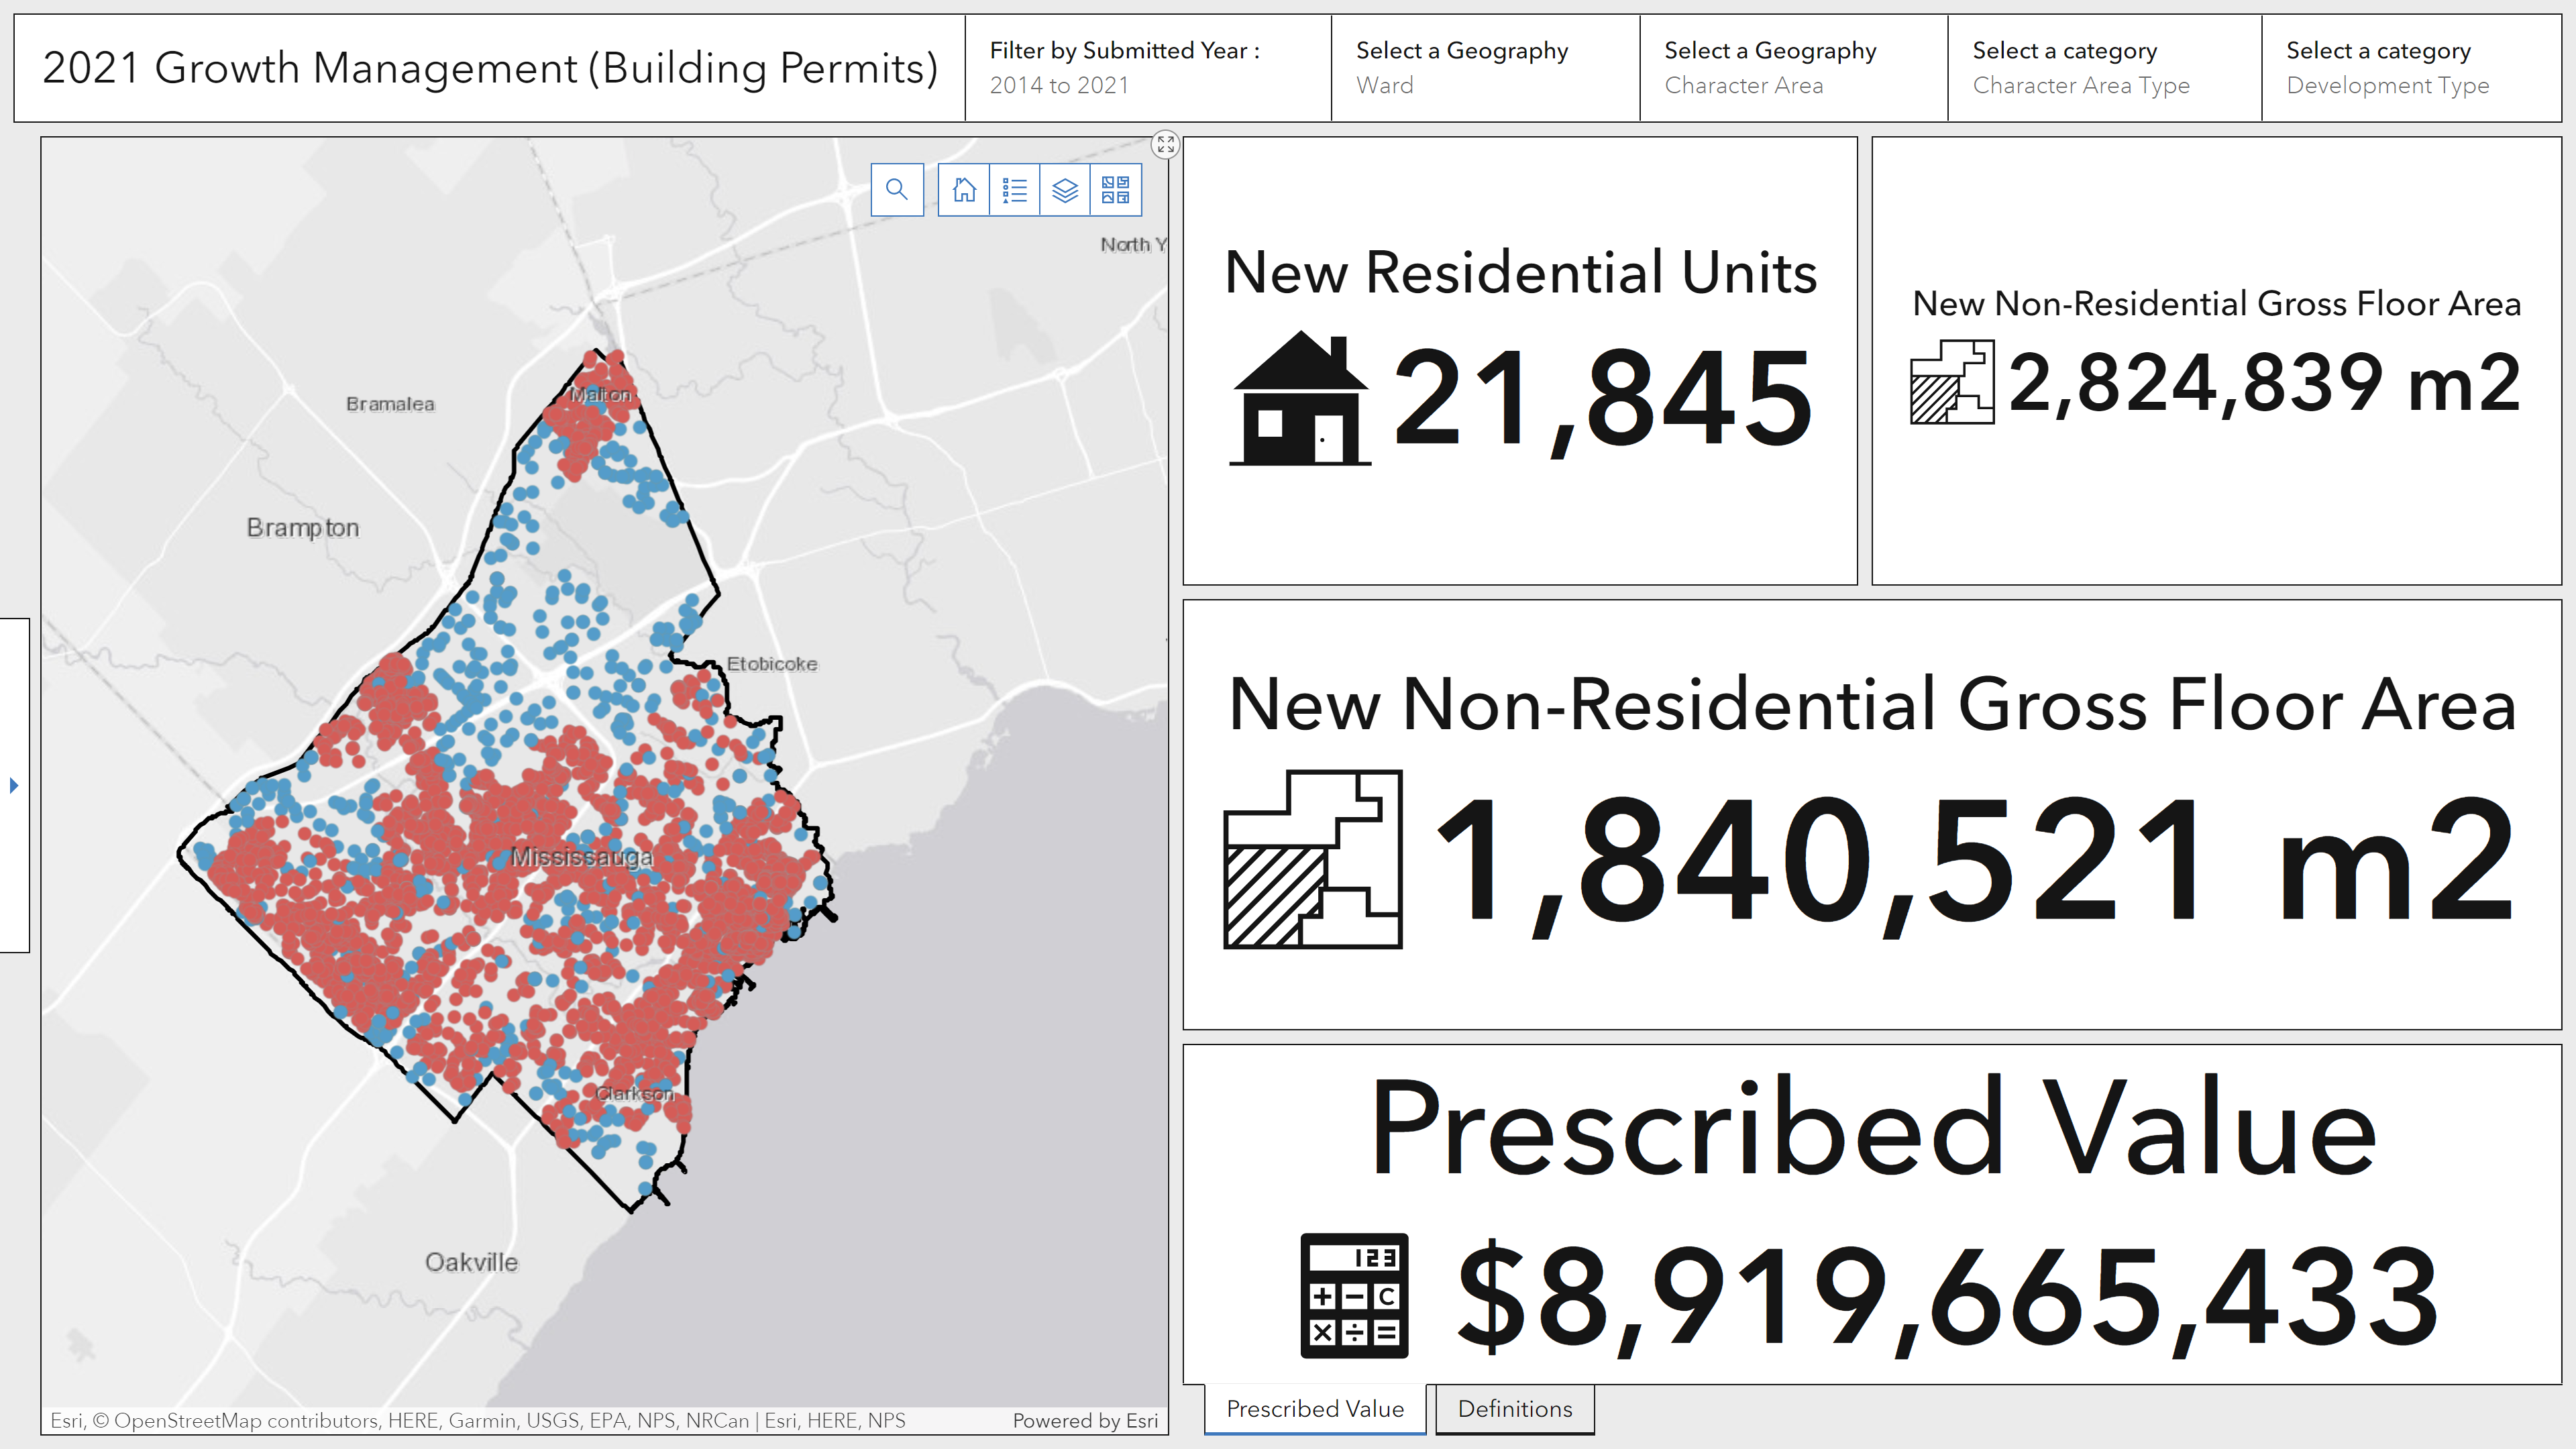
Task: Click the calculator icon next to Prescribed Value
Action: pos(1354,1295)
